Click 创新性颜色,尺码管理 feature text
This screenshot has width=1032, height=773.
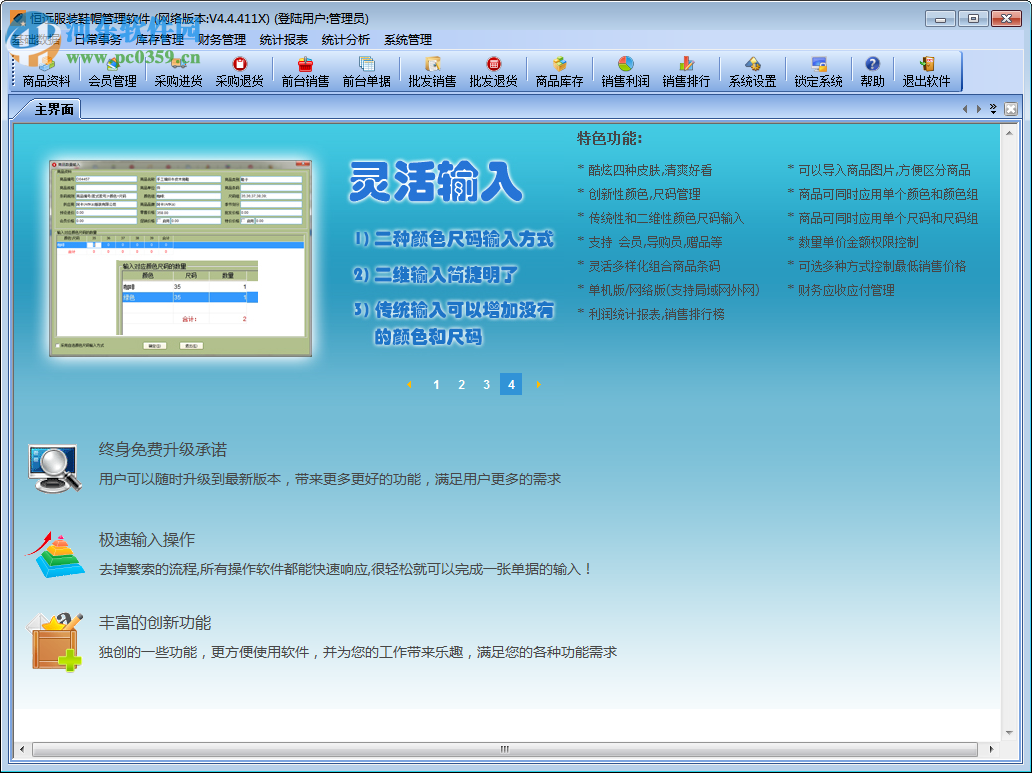point(644,194)
